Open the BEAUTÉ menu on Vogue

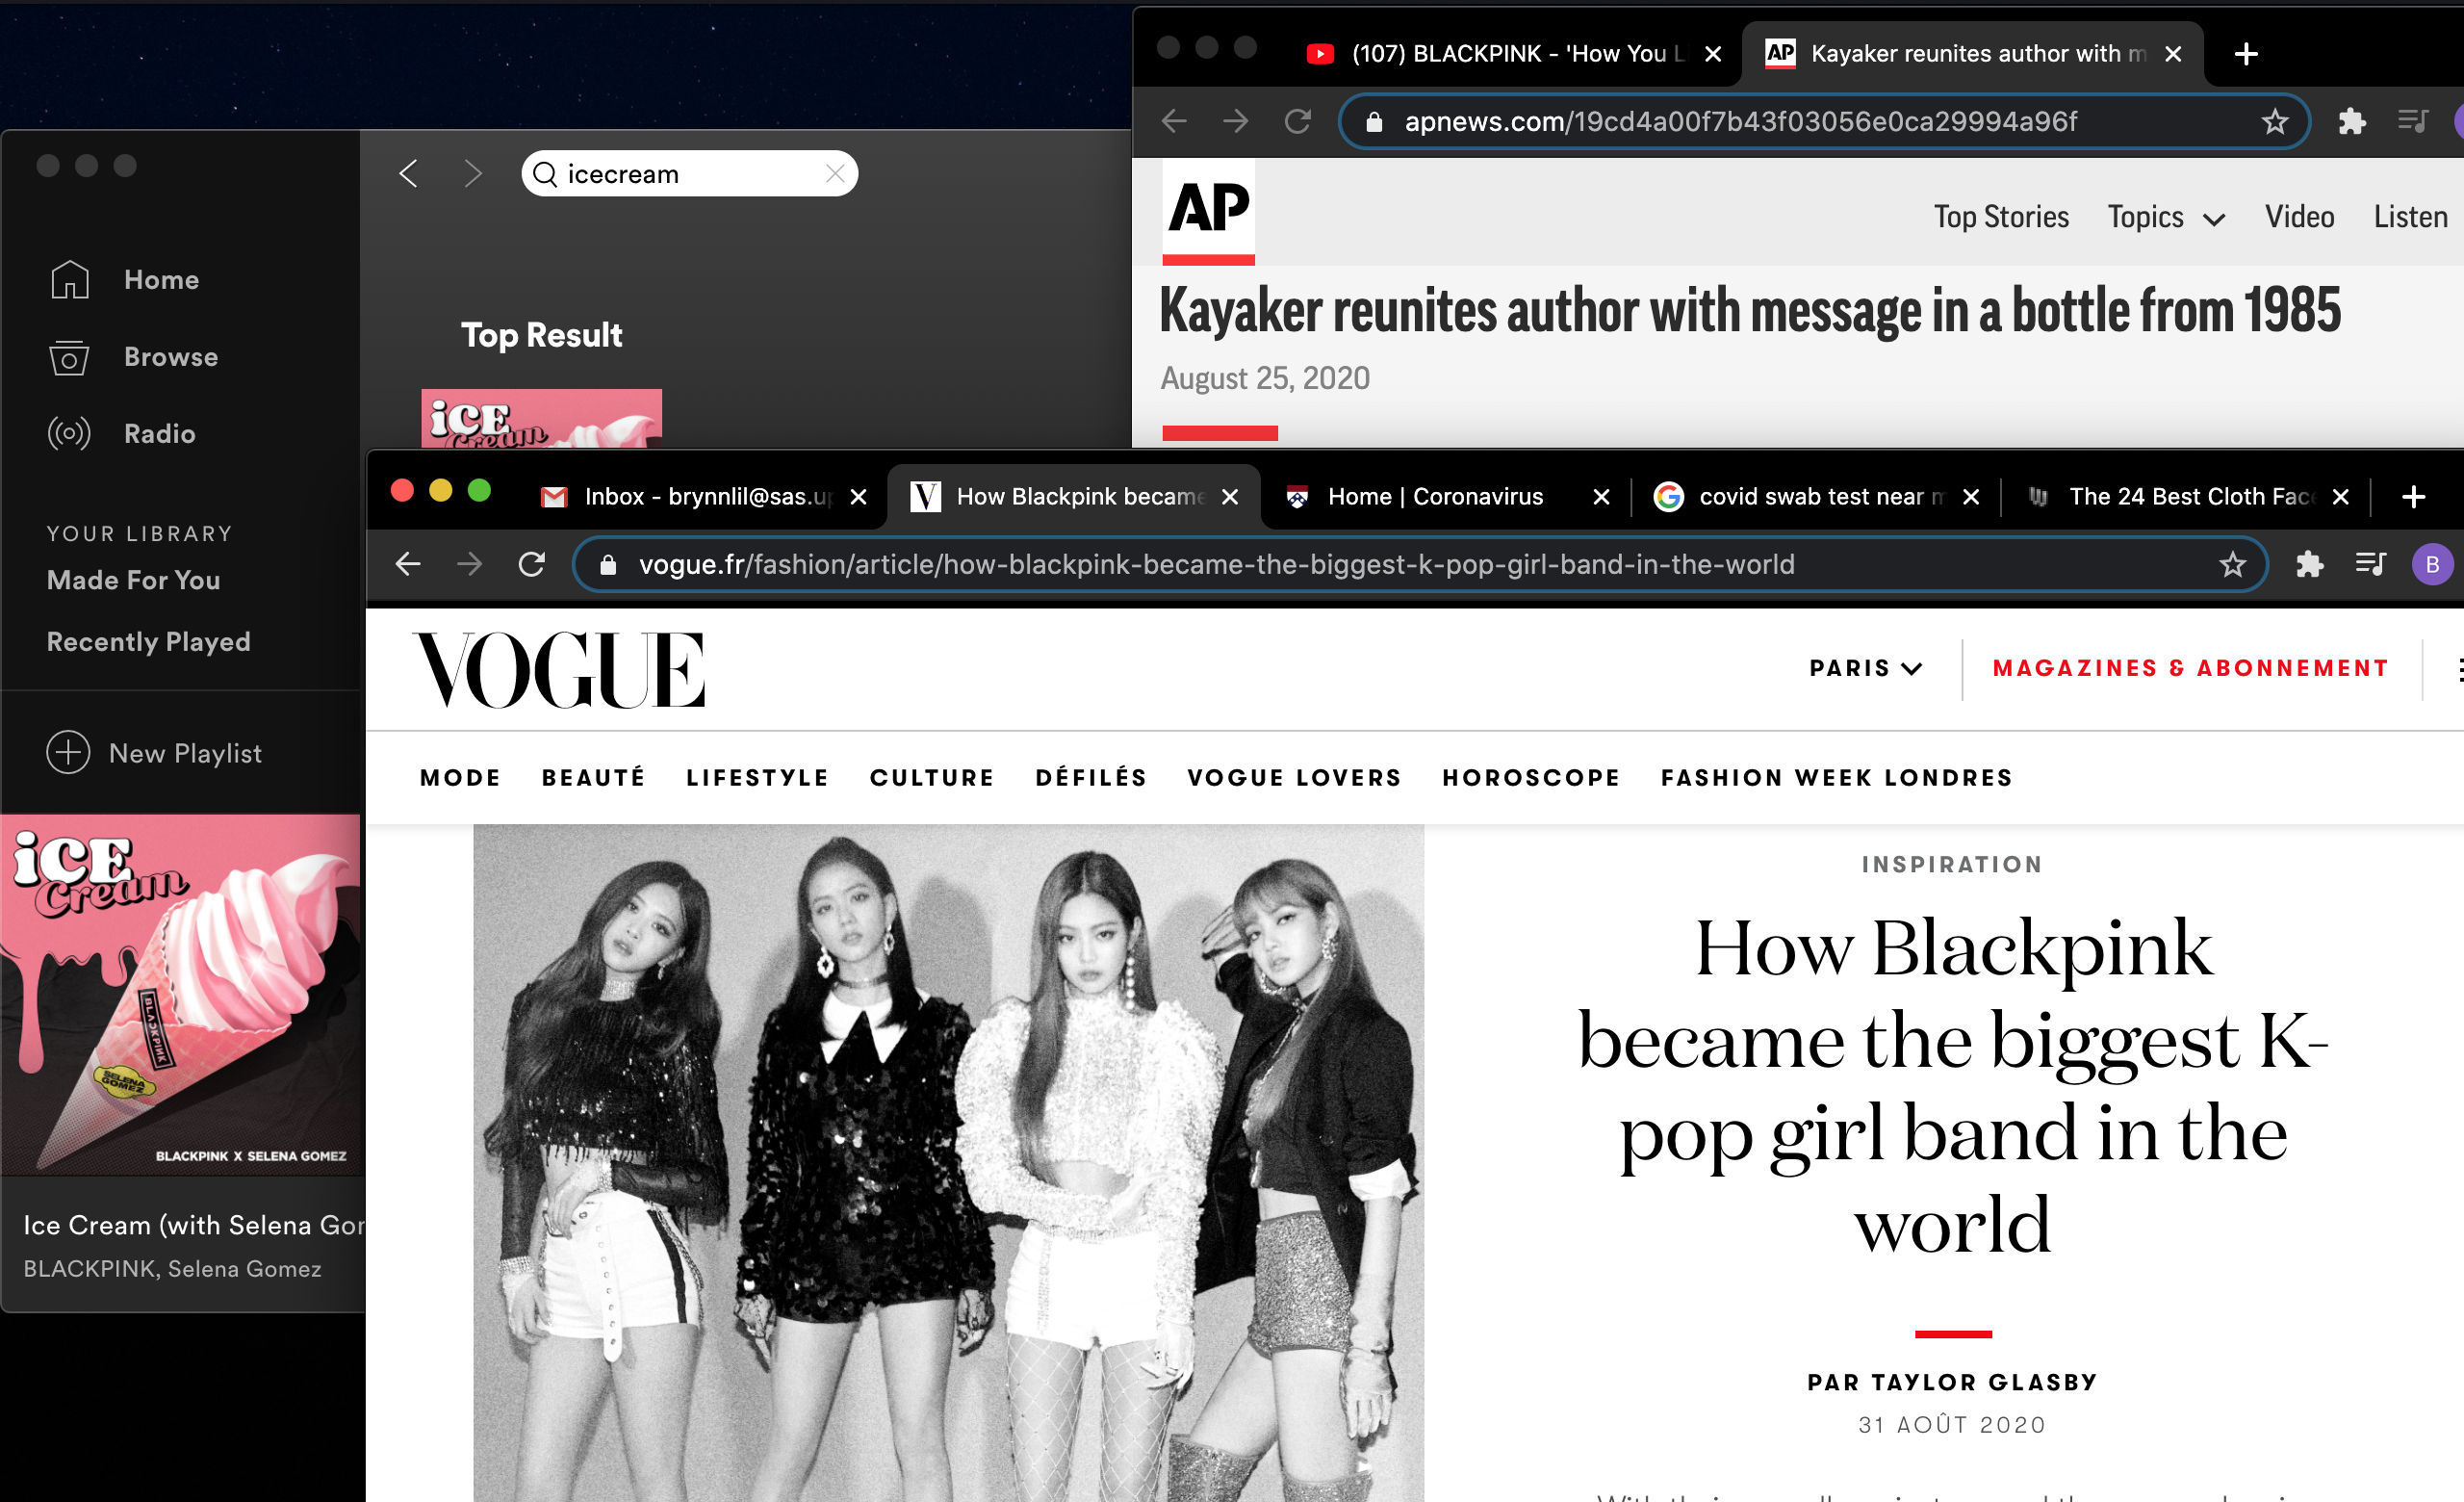point(593,777)
